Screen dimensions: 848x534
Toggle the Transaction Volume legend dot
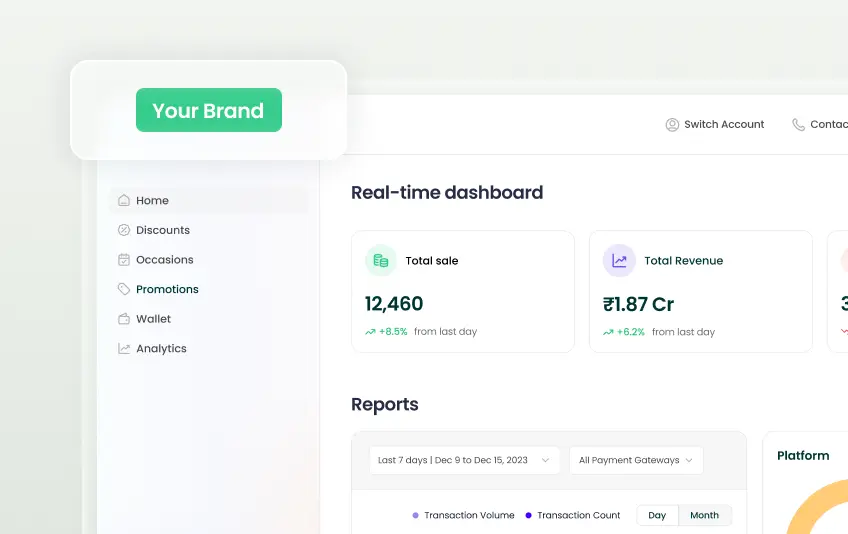click(x=415, y=515)
